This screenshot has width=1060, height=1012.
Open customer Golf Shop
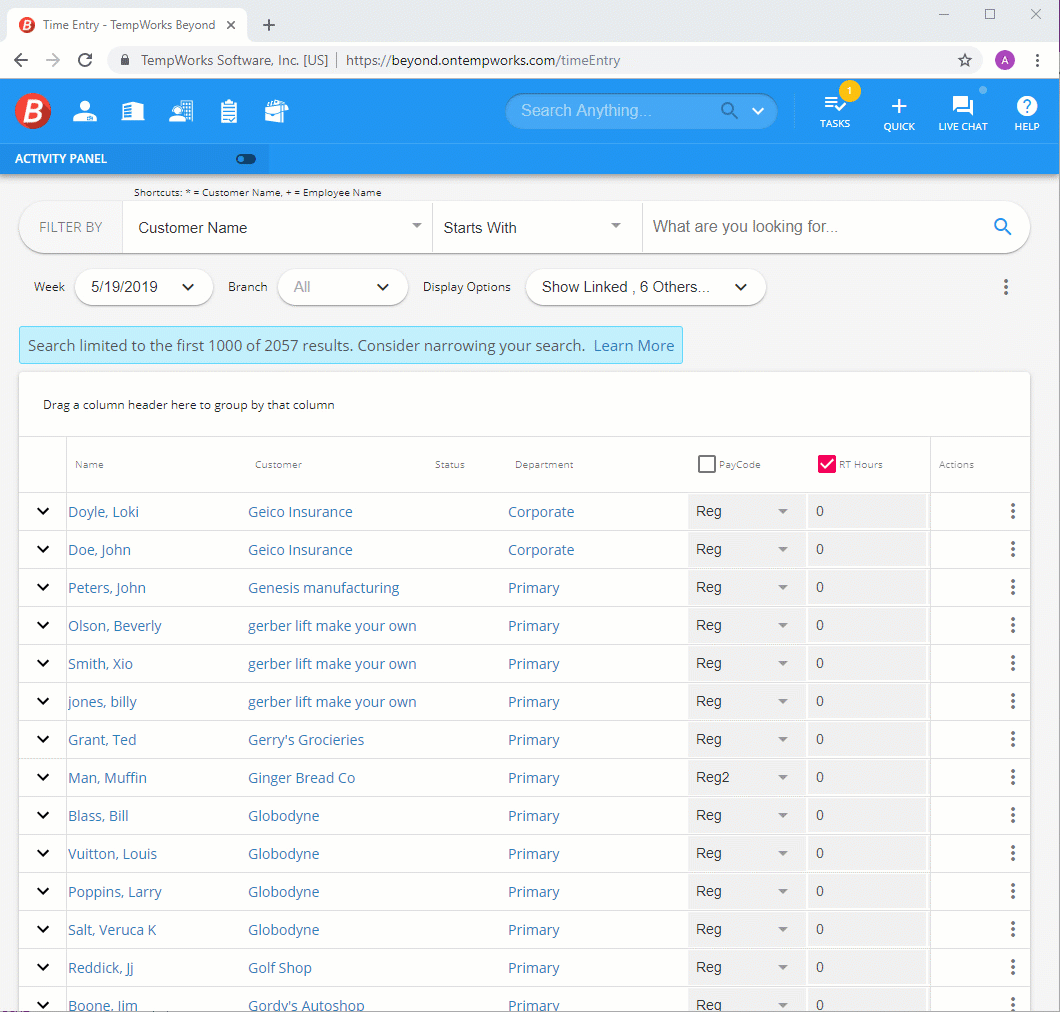pyautogui.click(x=280, y=967)
